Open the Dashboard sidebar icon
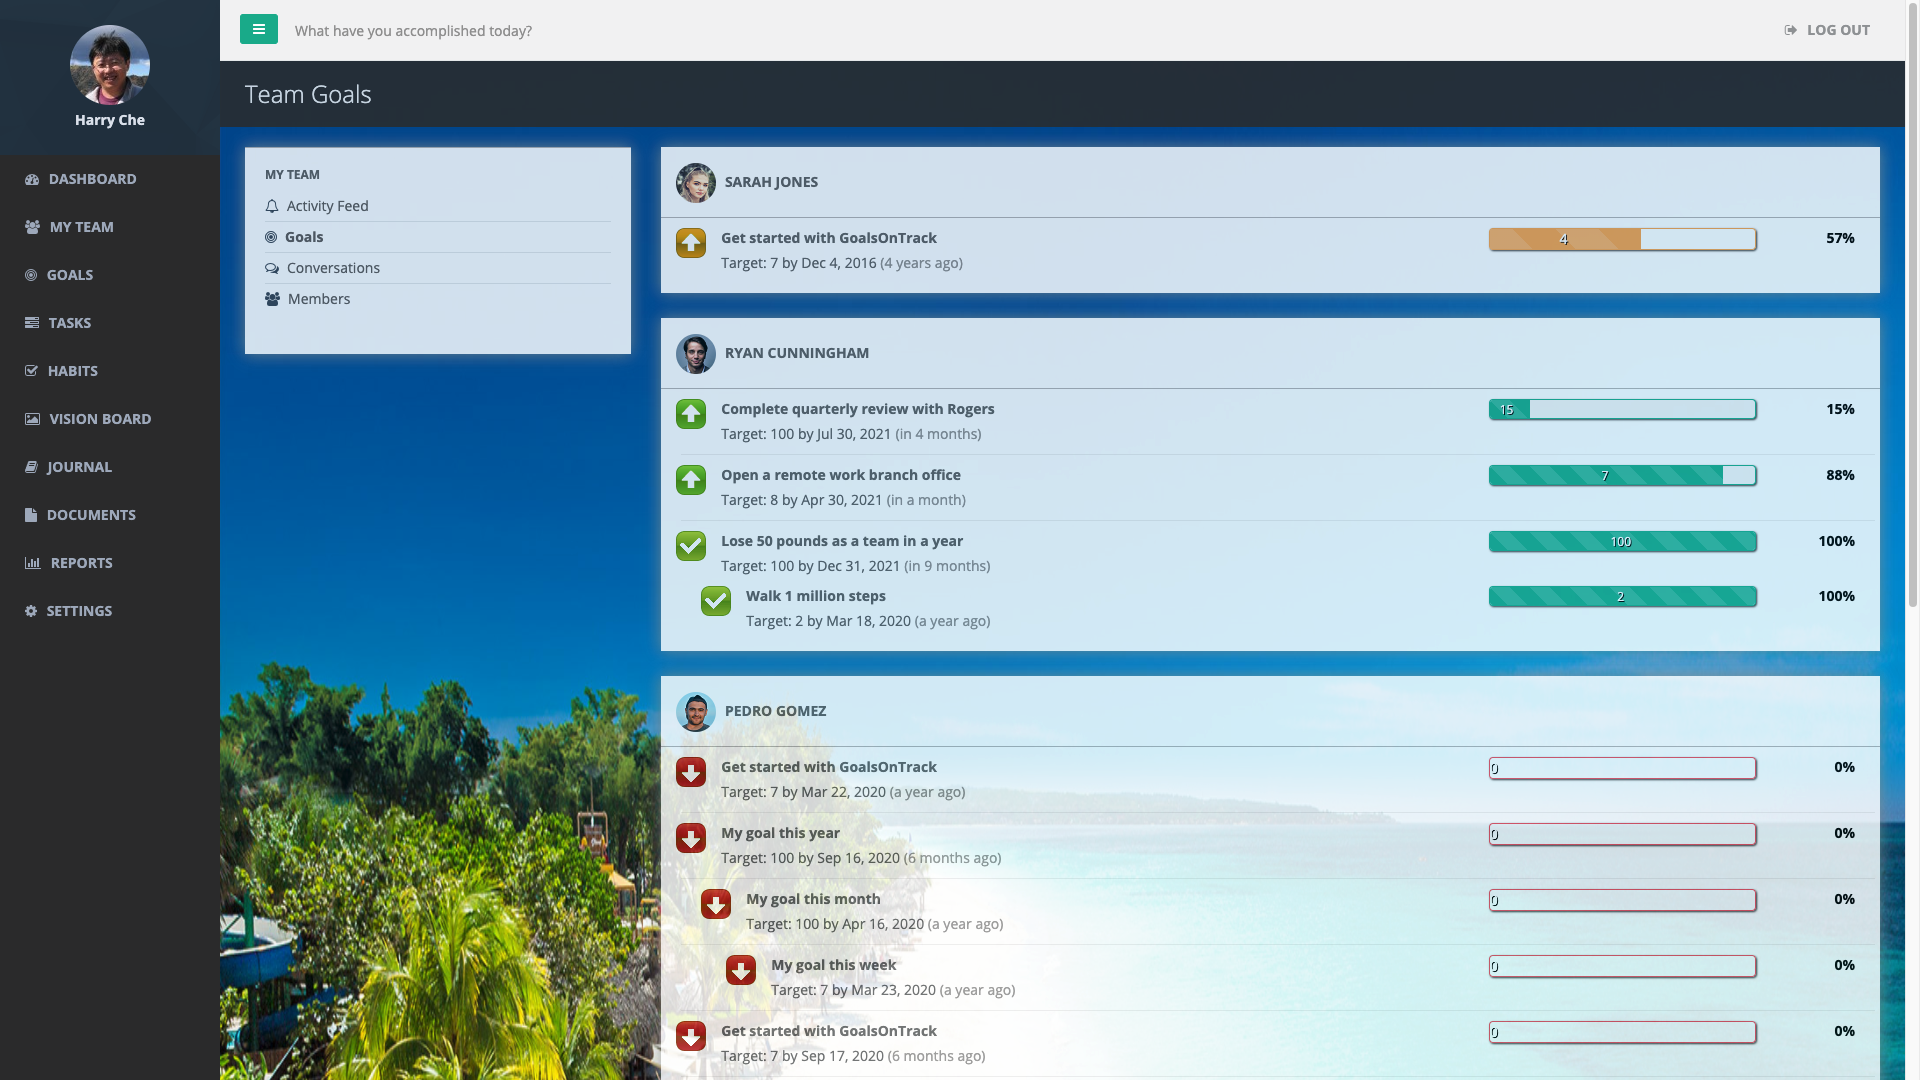Screen dimensions: 1920x1080 [x=32, y=179]
